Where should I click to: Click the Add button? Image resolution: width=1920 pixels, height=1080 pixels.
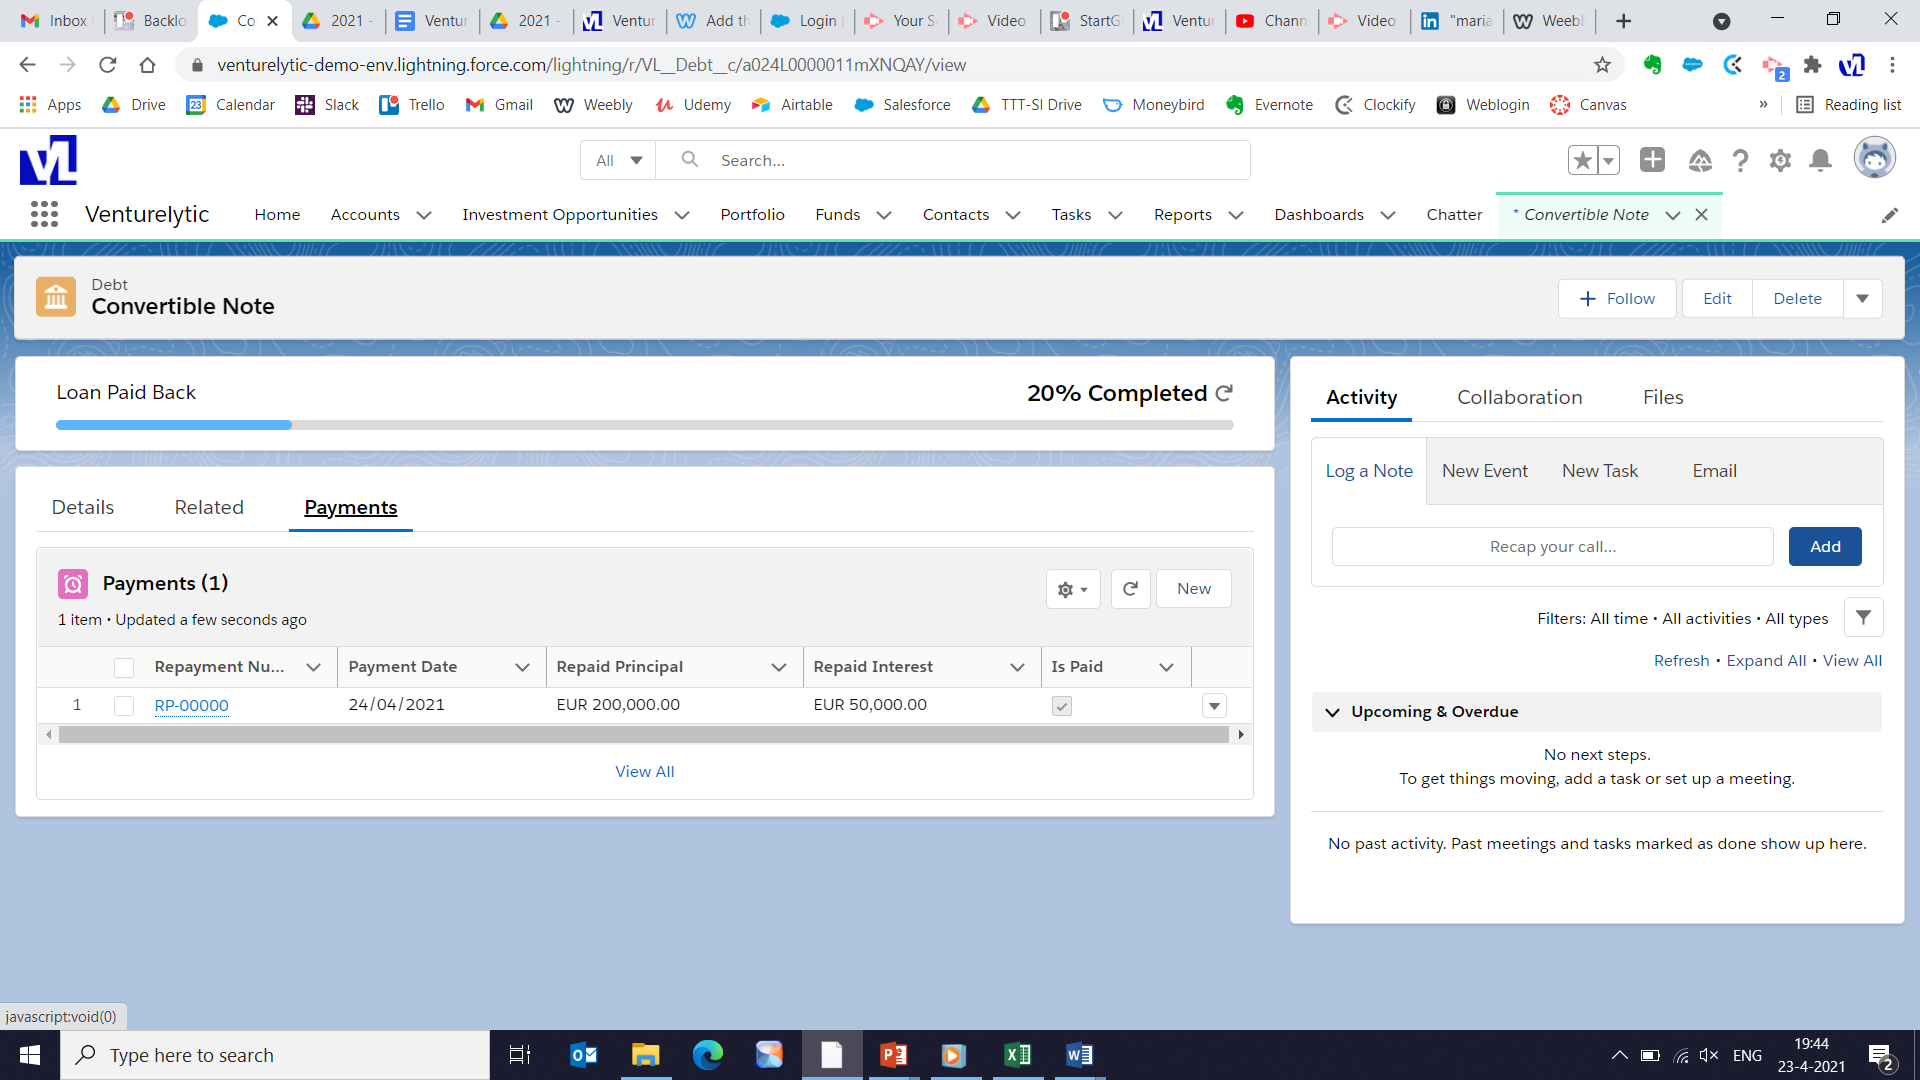[x=1824, y=546]
